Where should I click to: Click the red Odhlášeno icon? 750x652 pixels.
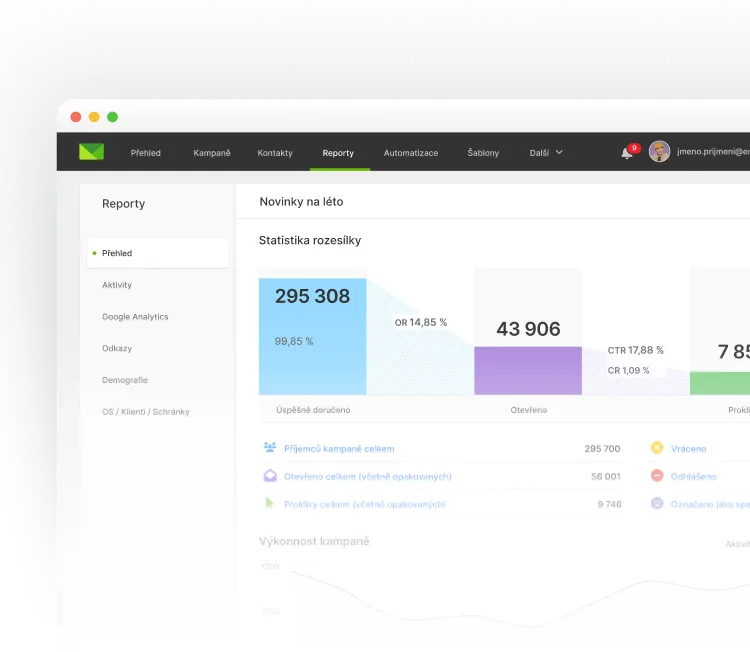pyautogui.click(x=657, y=476)
